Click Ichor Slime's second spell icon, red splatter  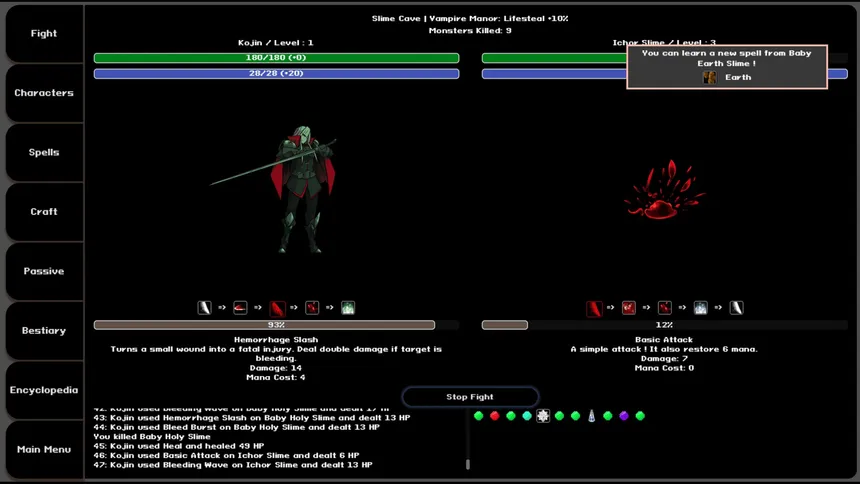click(629, 308)
